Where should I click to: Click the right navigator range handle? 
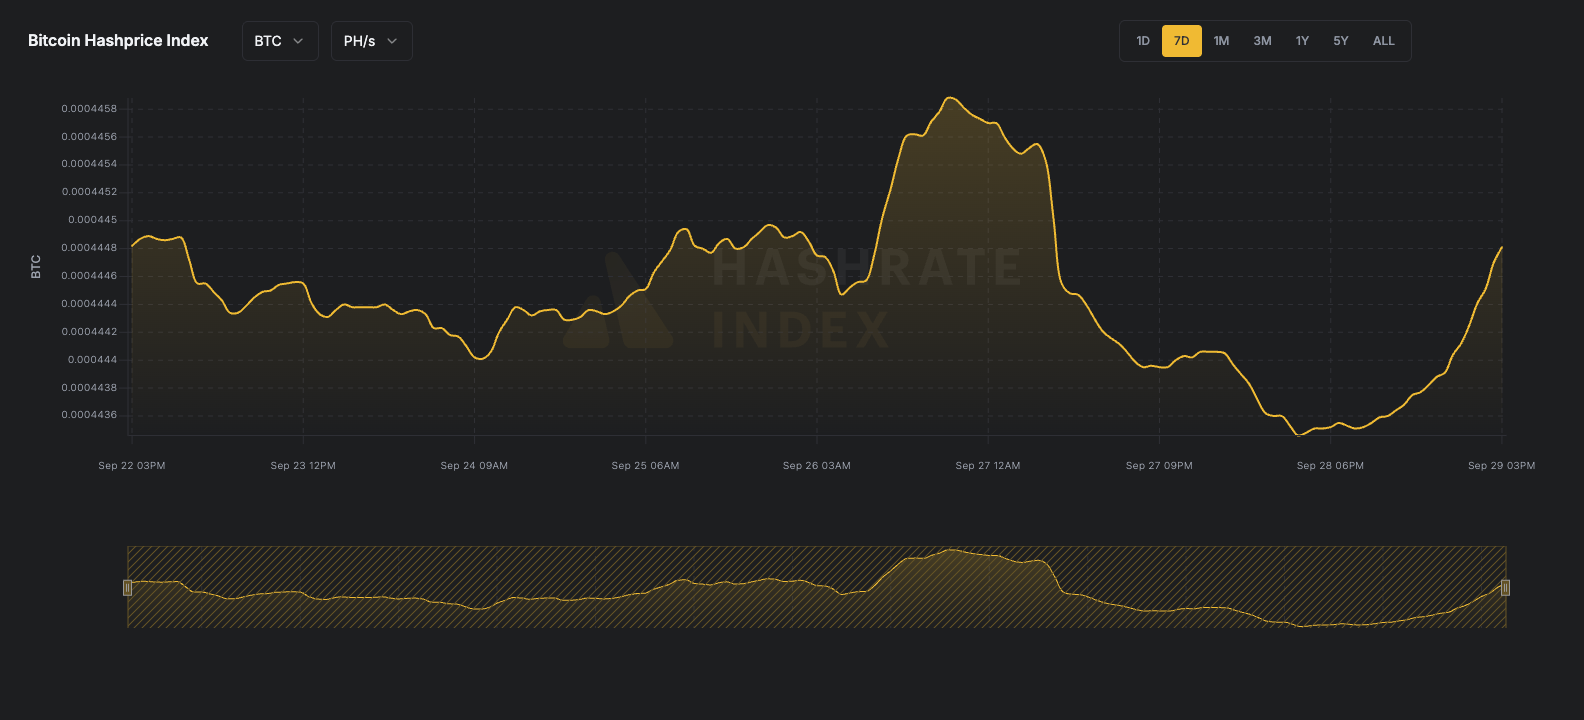tap(1505, 587)
